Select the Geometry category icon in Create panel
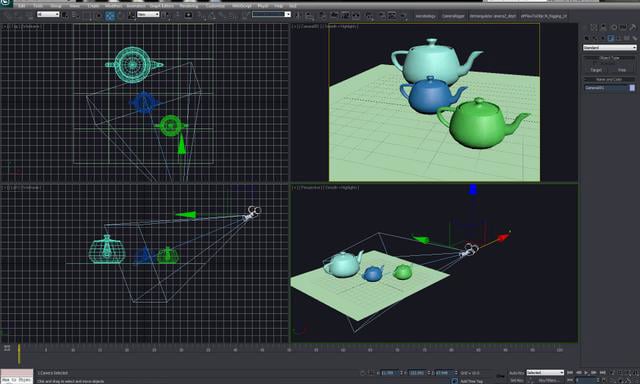Image resolution: width=640 pixels, height=384 pixels. click(x=587, y=38)
